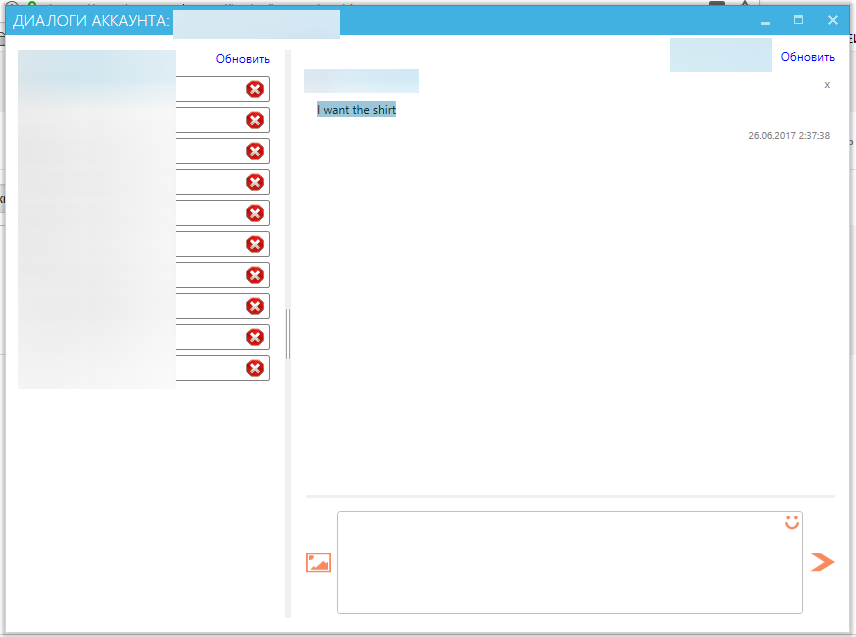
Task: Send the message with orange arrow
Action: [x=822, y=562]
